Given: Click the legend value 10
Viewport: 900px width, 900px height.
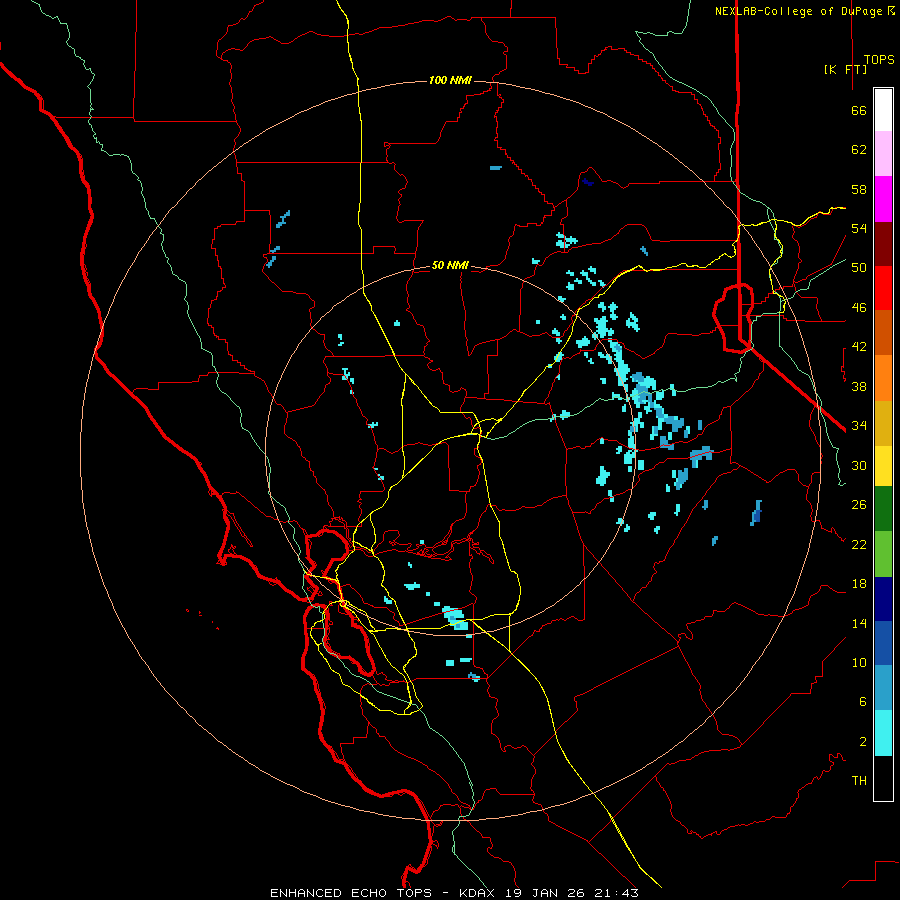Looking at the screenshot, I should click(859, 663).
